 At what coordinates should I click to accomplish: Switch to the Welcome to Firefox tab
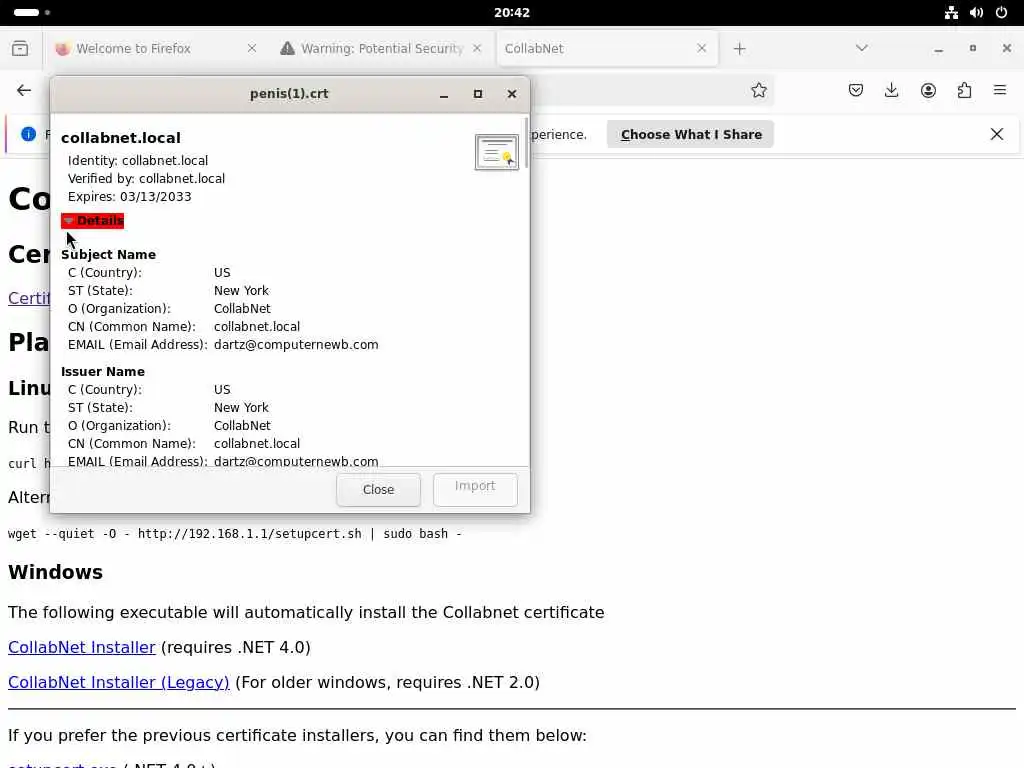154,48
